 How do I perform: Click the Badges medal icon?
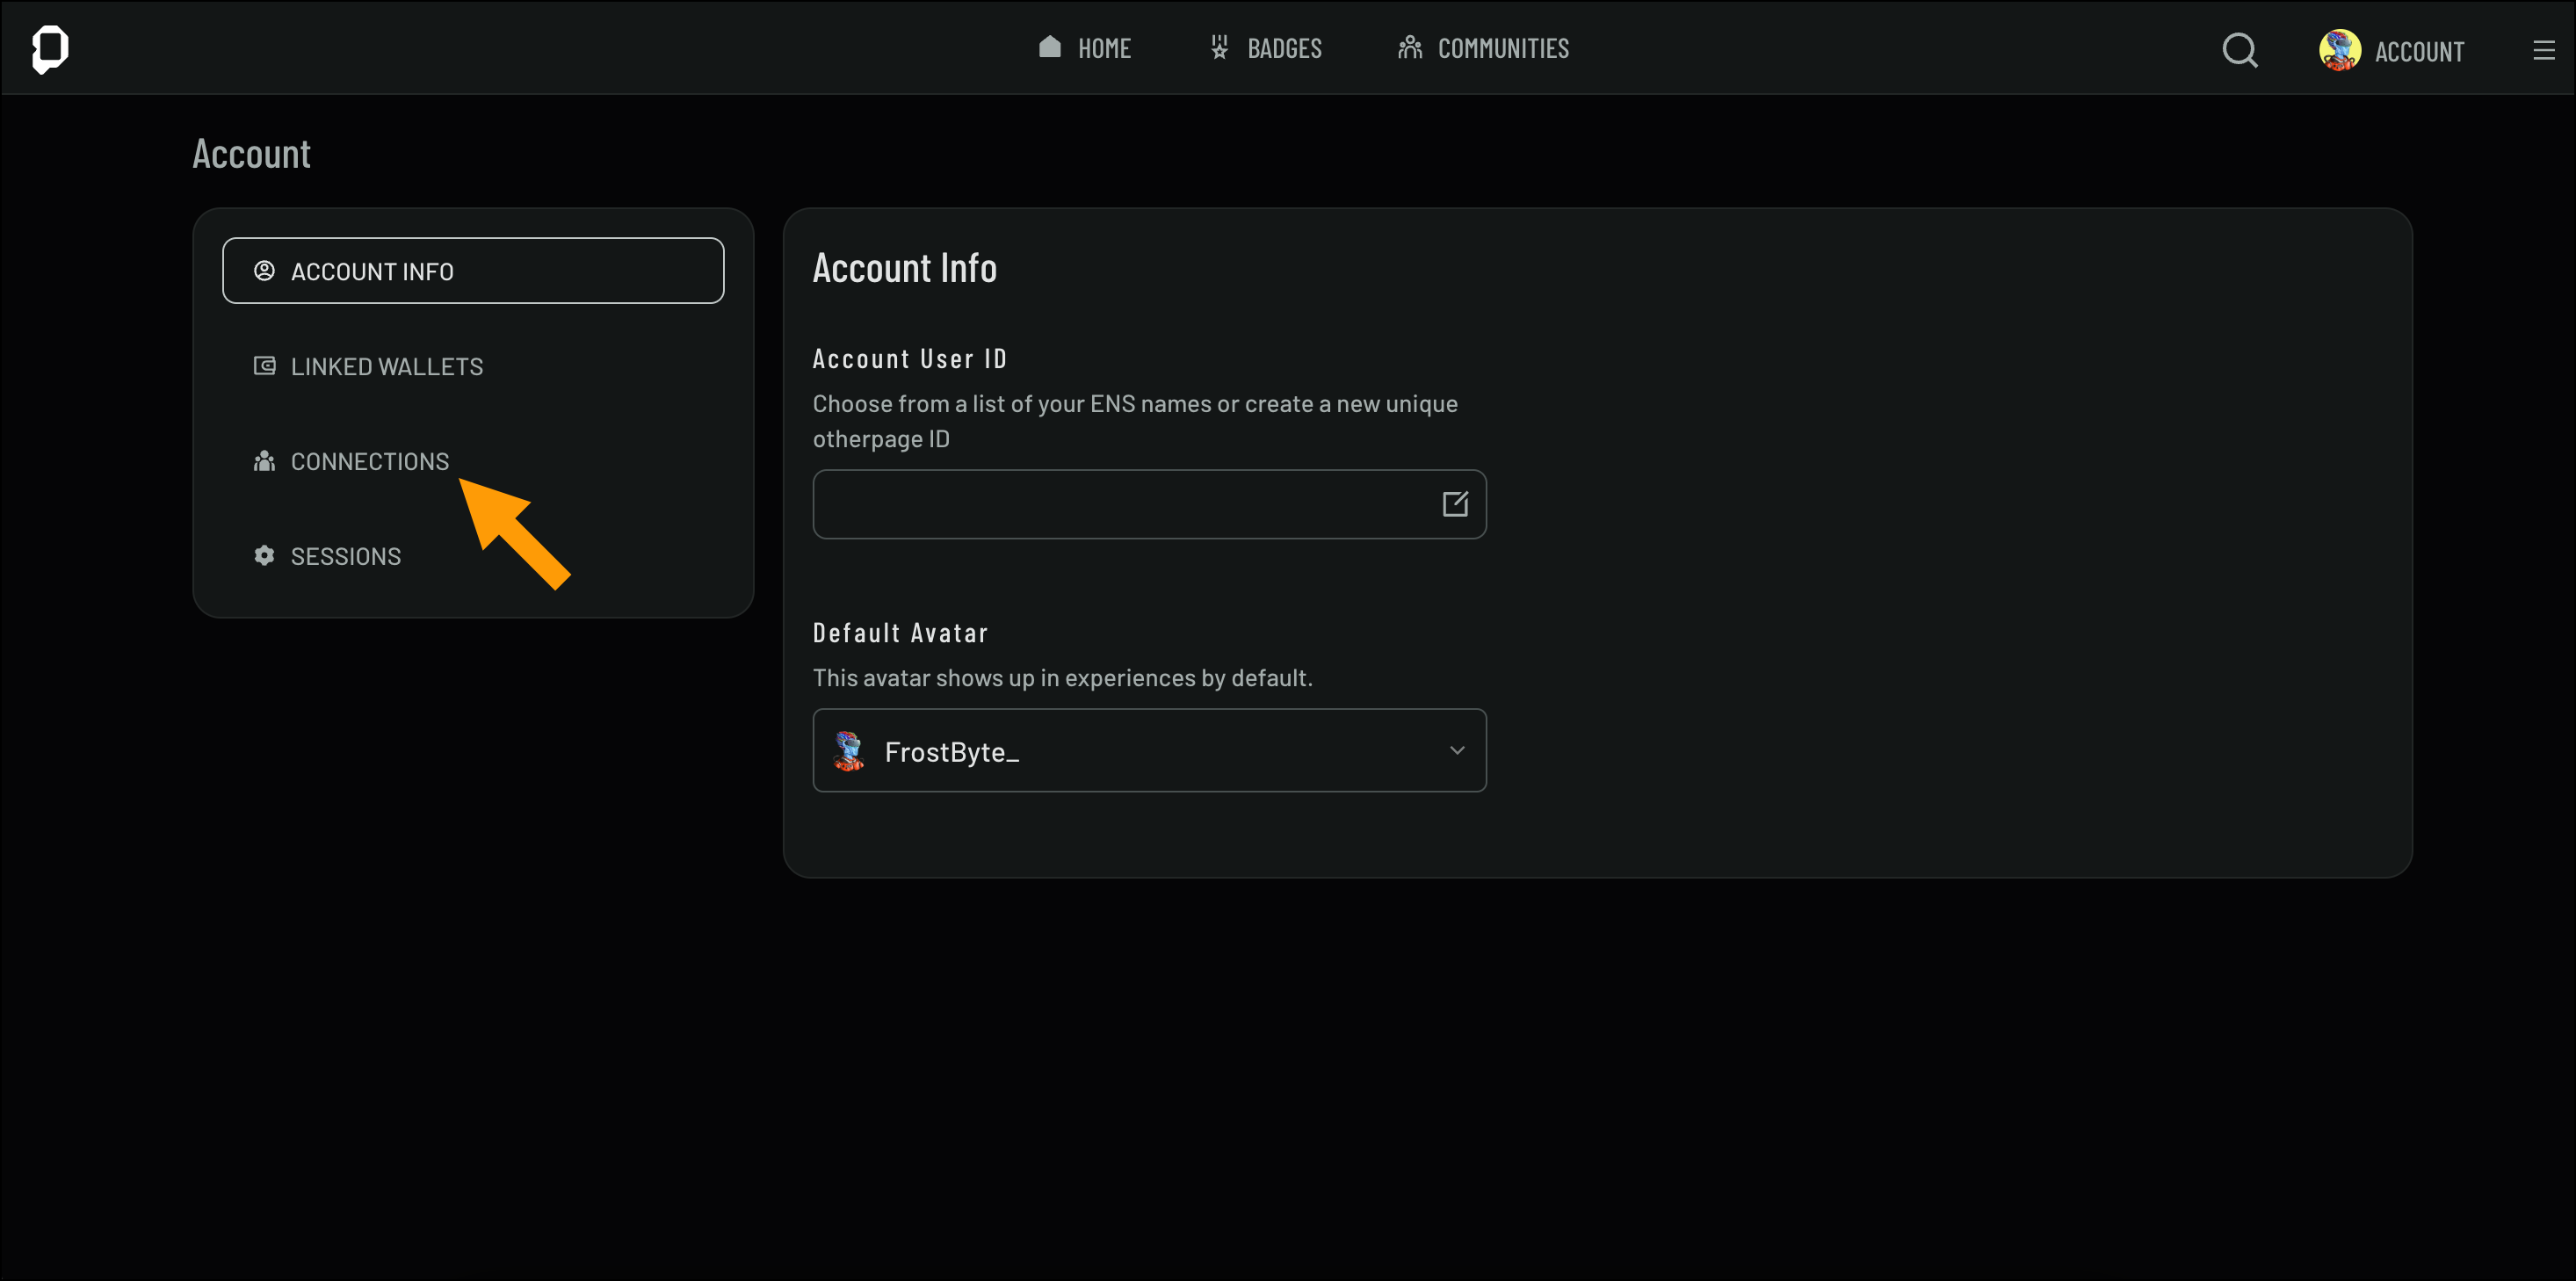(x=1219, y=47)
